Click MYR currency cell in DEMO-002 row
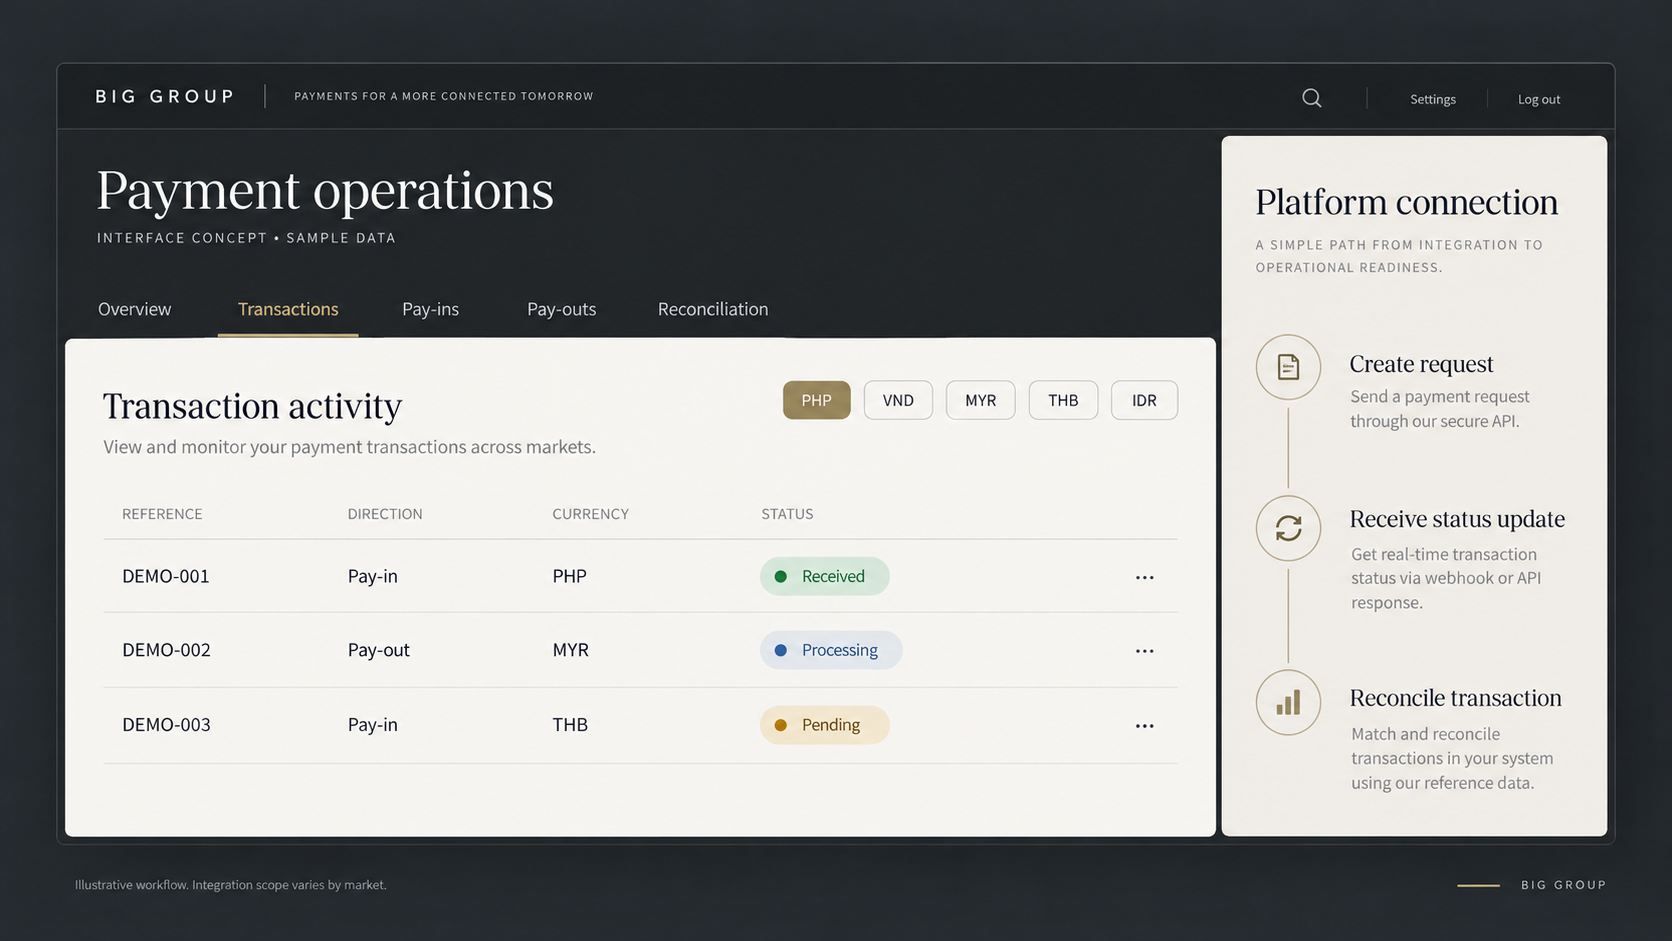Screen dimensions: 1672x941 click(570, 650)
